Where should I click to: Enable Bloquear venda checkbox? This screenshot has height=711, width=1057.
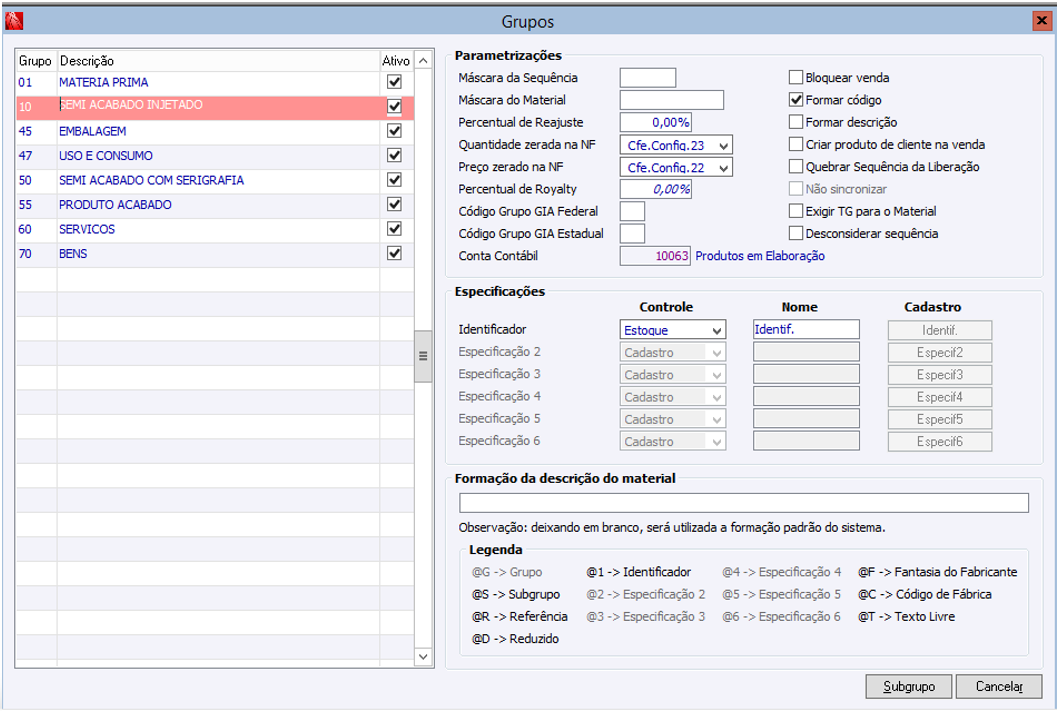pyautogui.click(x=796, y=78)
